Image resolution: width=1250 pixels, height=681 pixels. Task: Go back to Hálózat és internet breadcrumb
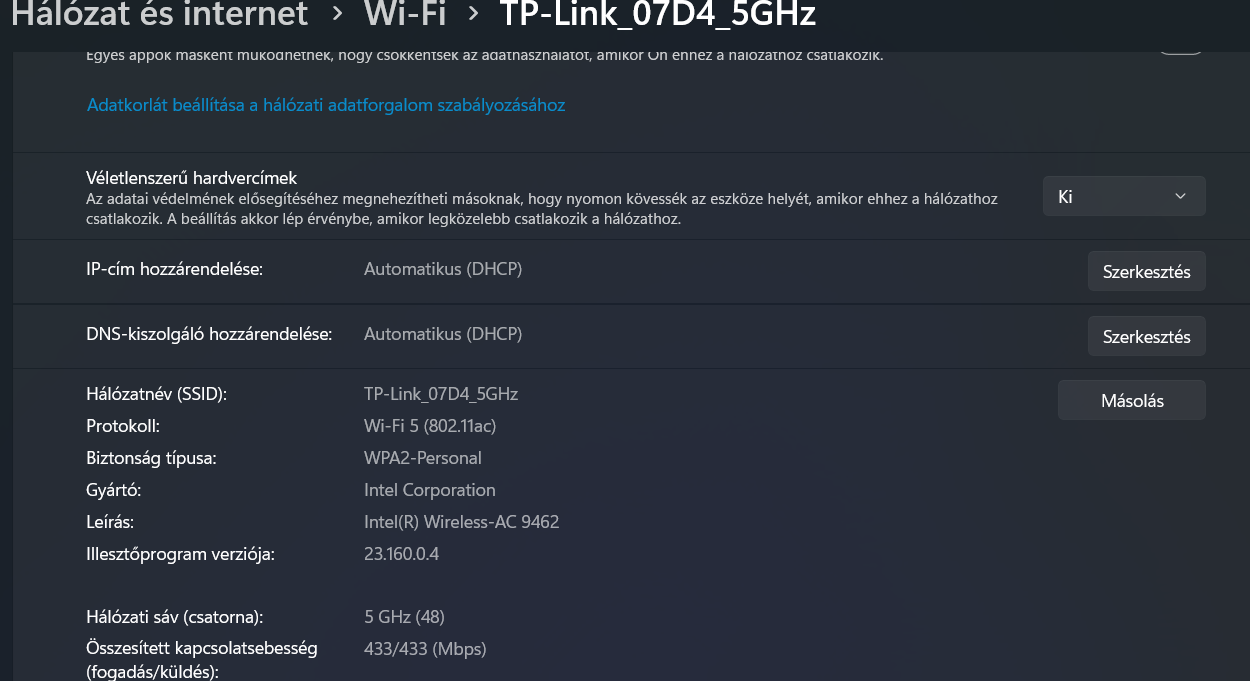[159, 14]
